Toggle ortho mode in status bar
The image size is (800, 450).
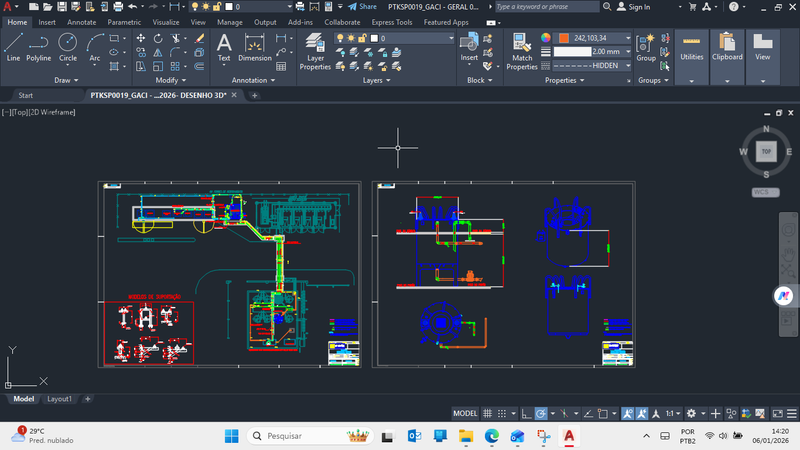526,413
